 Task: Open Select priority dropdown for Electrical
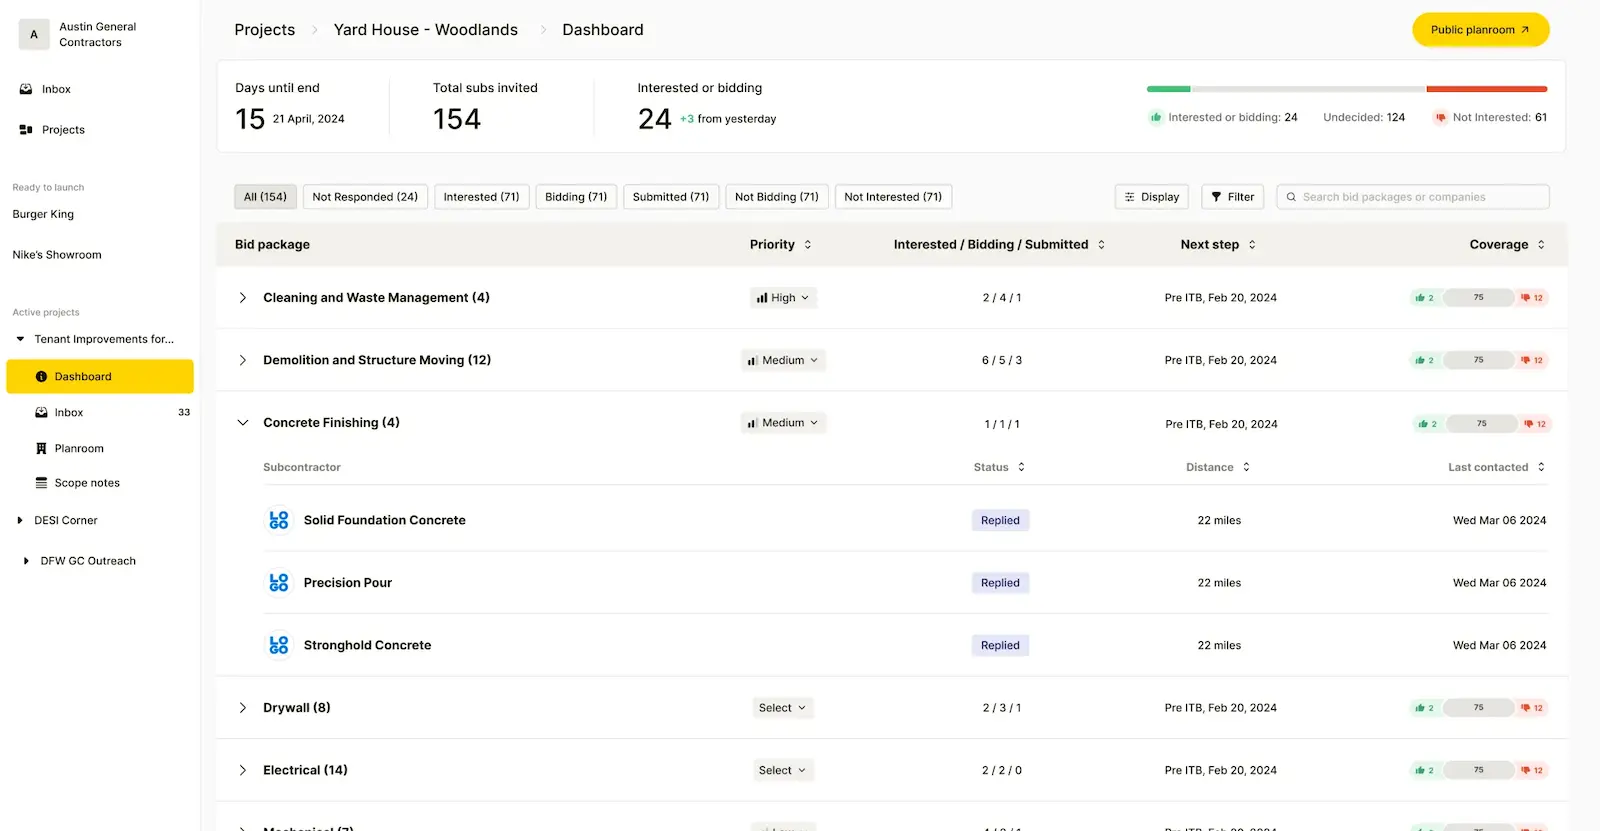coord(782,770)
